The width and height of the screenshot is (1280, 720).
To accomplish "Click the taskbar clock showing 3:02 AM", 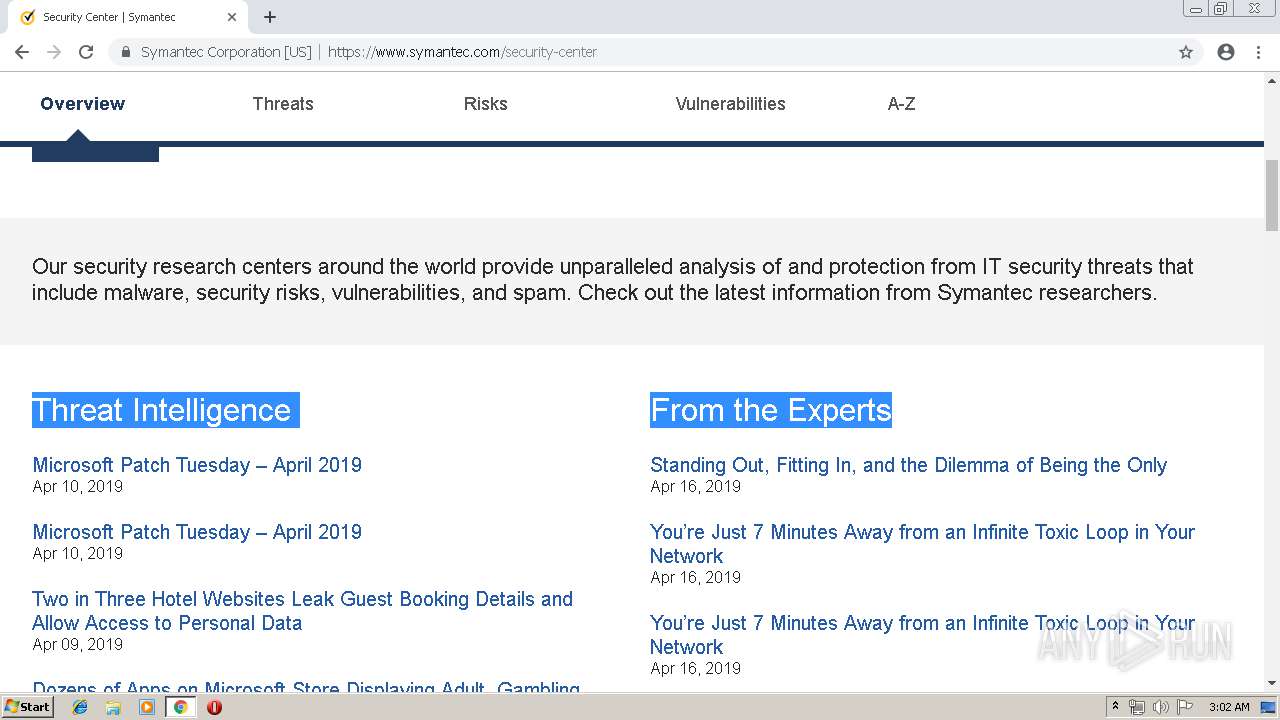I will pyautogui.click(x=1229, y=707).
